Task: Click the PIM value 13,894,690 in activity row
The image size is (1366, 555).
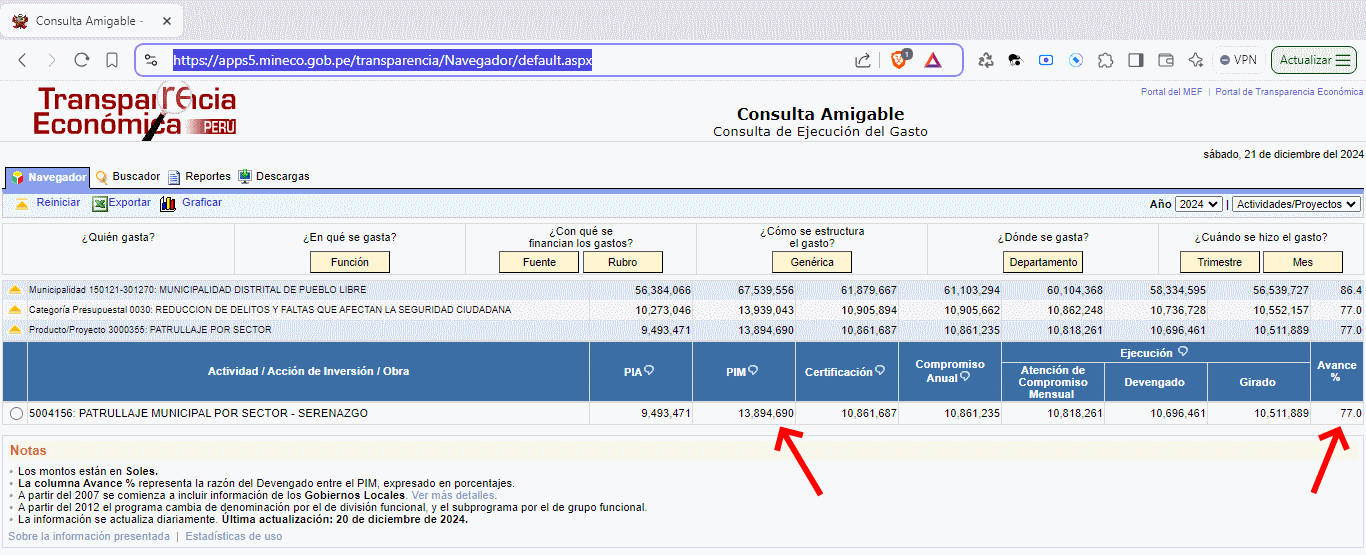Action: tap(766, 413)
